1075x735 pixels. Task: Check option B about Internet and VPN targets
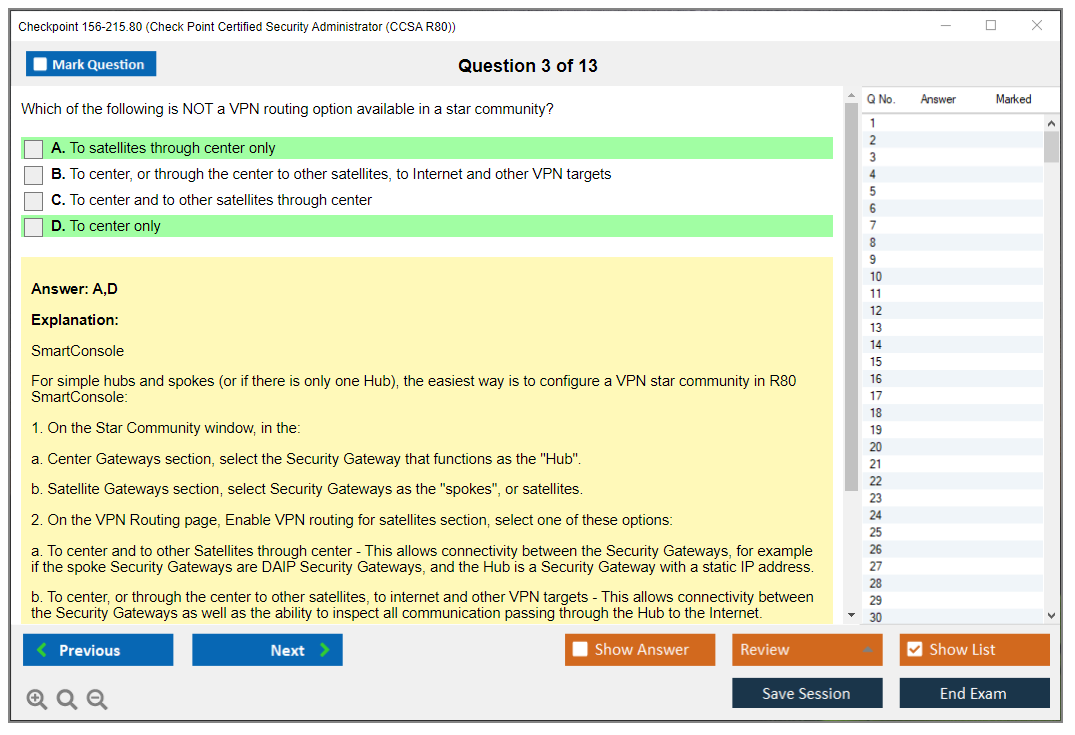coord(34,175)
